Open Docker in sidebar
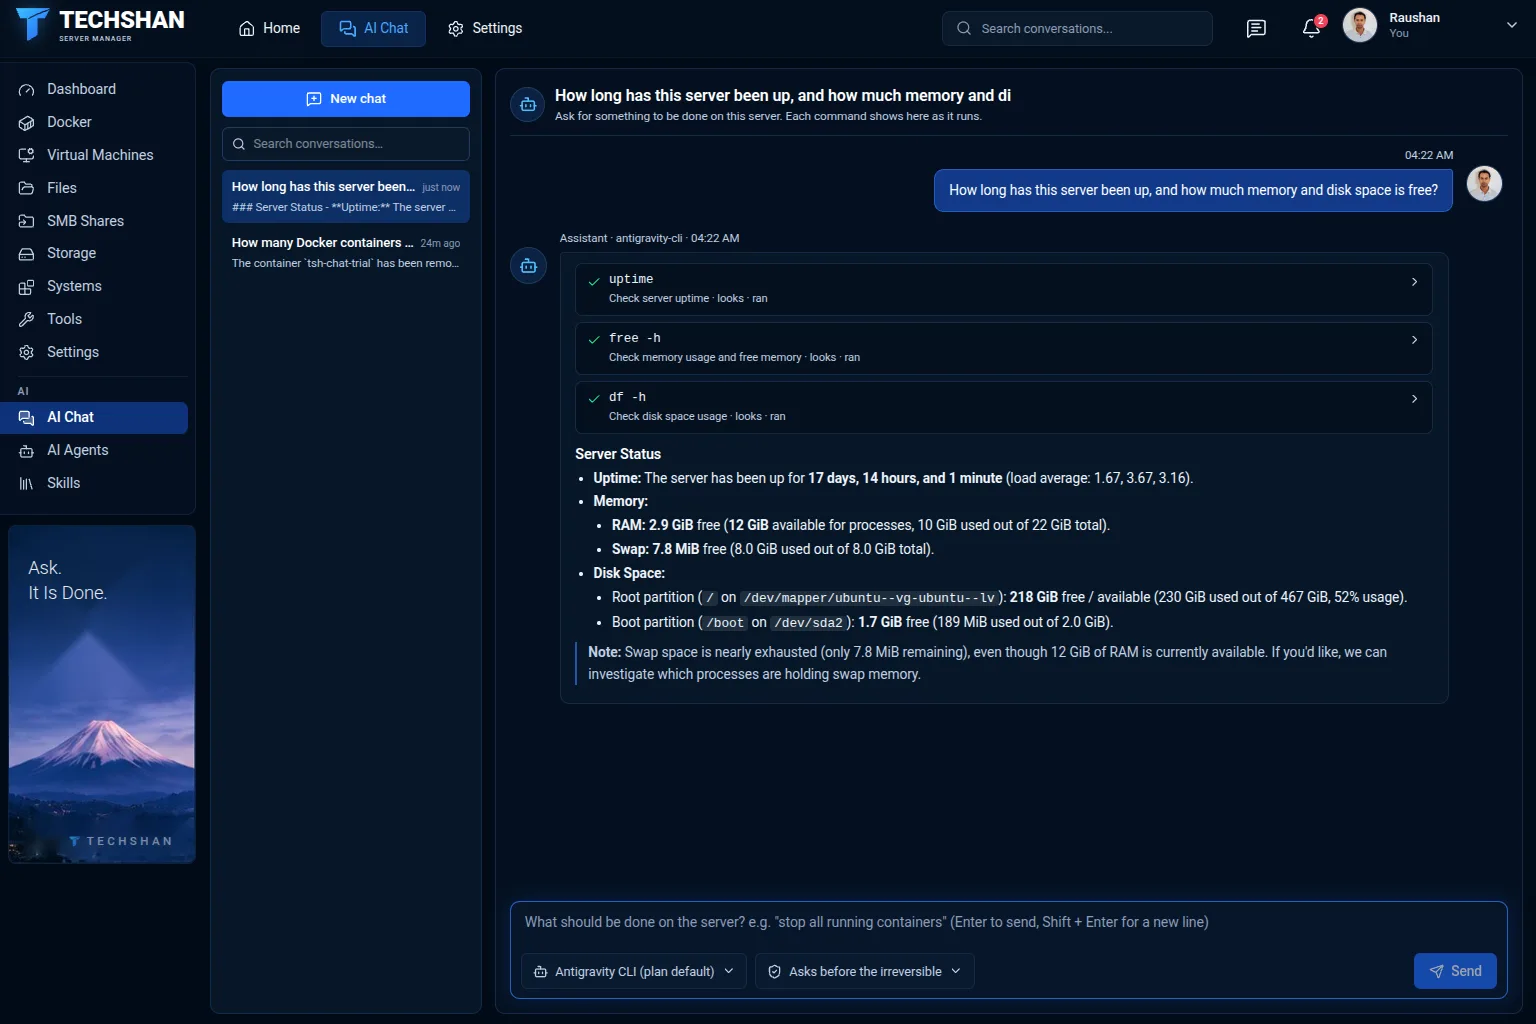This screenshot has height=1024, width=1536. (96, 122)
